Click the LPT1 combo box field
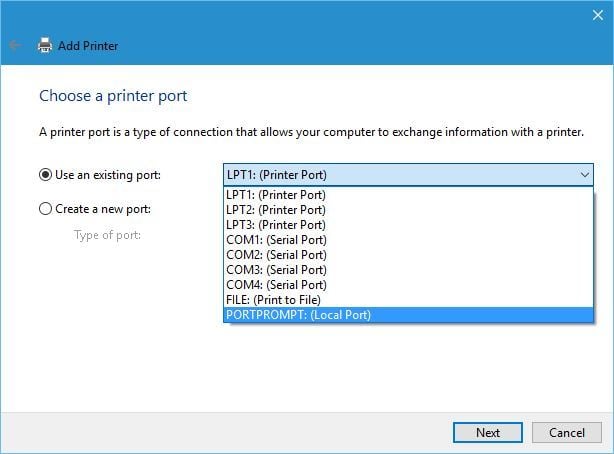Image resolution: width=614 pixels, height=454 pixels. pyautogui.click(x=408, y=175)
